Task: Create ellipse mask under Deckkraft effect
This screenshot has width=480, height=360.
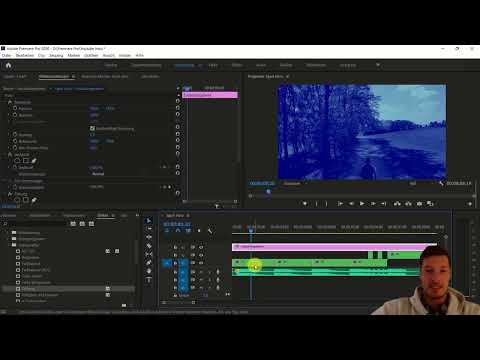Action: point(17,161)
